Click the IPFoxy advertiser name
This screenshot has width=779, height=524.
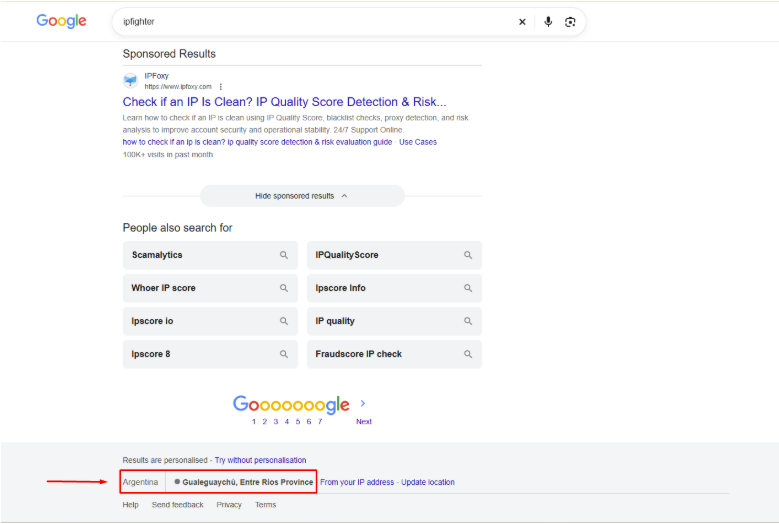pos(156,76)
